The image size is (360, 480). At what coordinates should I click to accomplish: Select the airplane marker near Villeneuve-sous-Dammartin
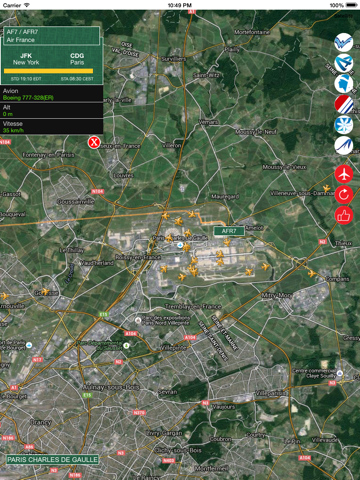327,189
